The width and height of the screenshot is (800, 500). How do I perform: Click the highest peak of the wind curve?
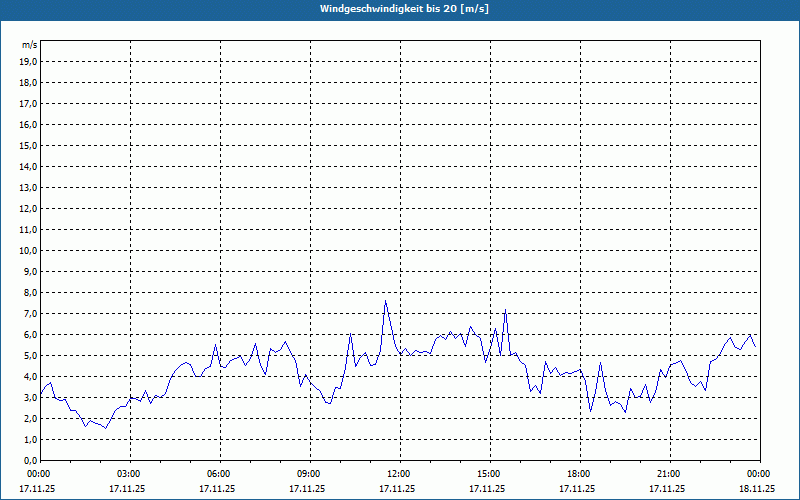(x=385, y=301)
